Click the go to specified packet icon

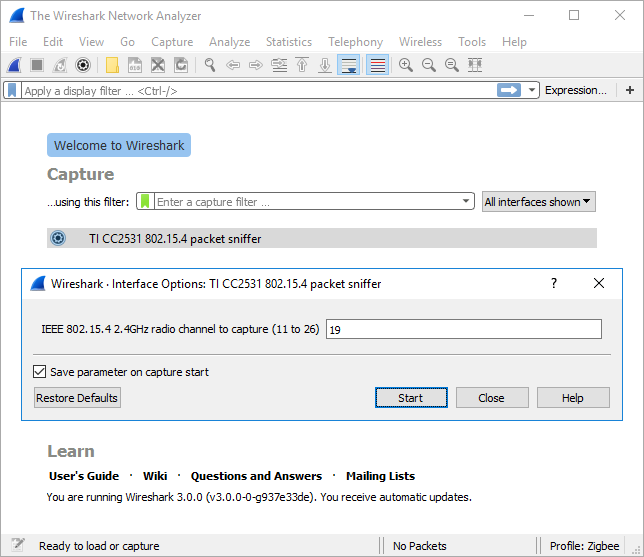[x=279, y=65]
